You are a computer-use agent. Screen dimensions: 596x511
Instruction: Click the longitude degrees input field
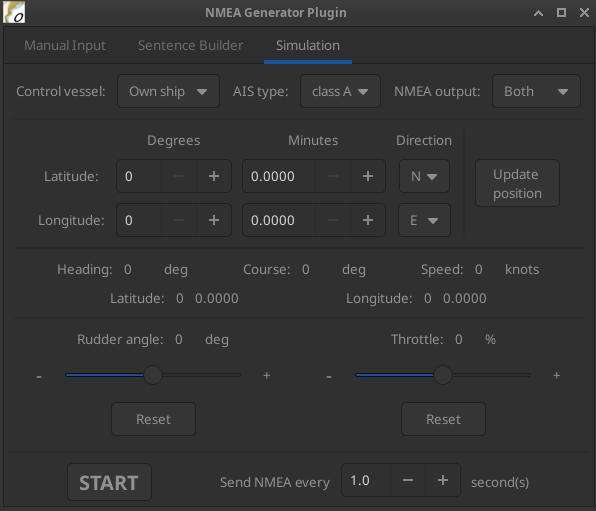click(139, 220)
